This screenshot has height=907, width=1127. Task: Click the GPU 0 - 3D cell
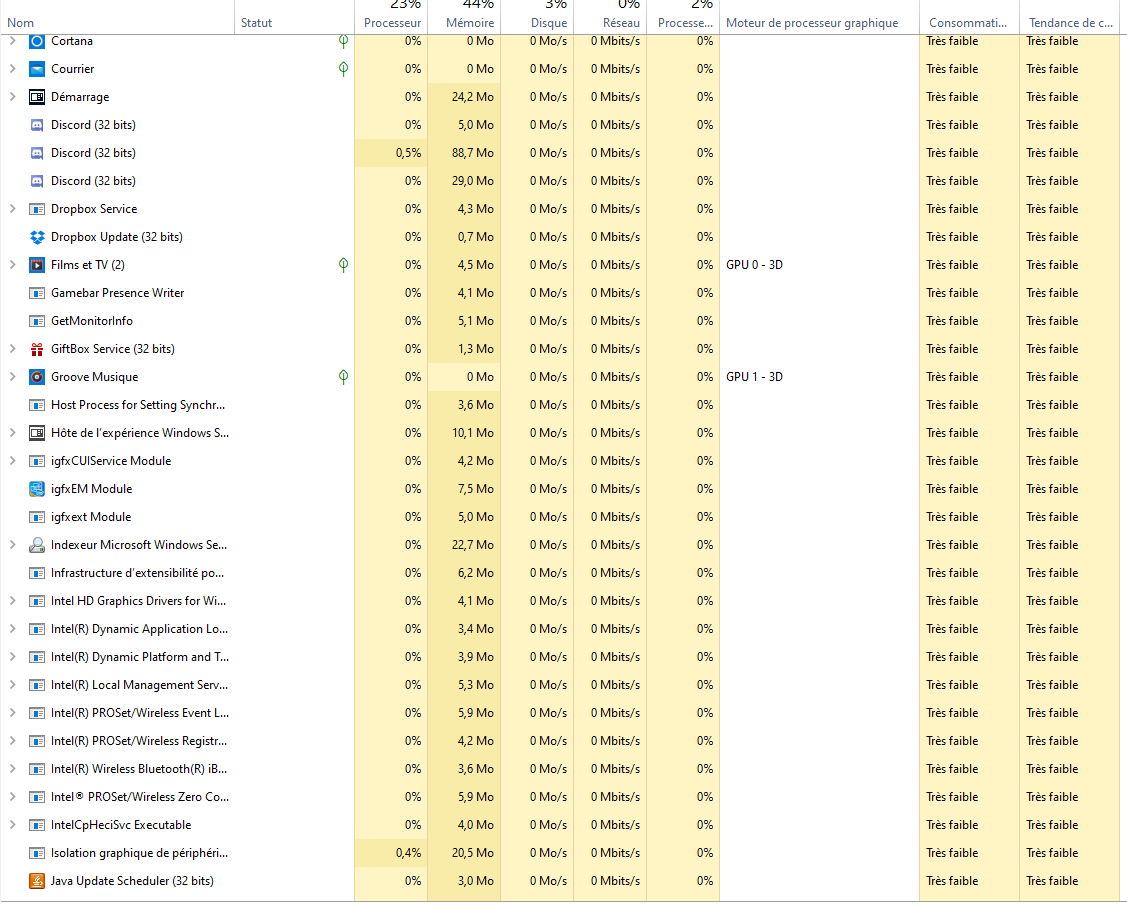pos(754,265)
